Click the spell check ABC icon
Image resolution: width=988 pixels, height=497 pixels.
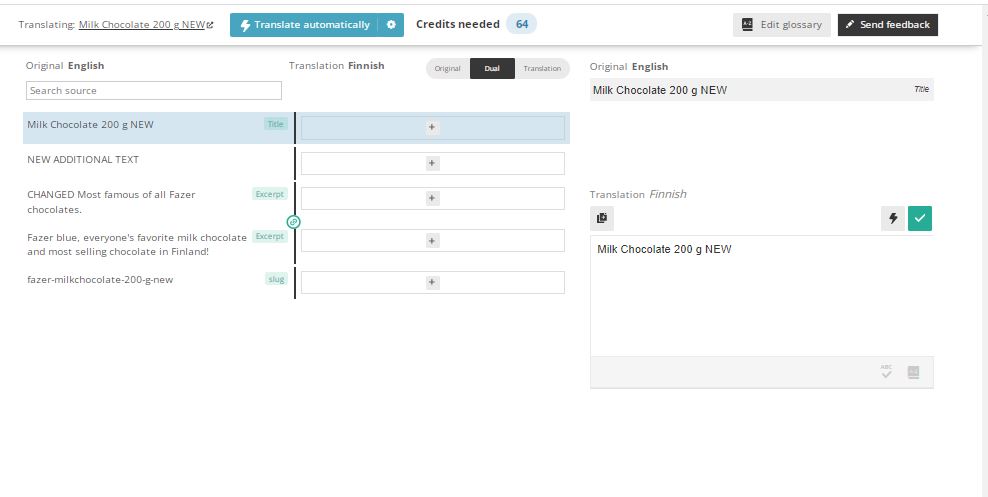coord(886,372)
